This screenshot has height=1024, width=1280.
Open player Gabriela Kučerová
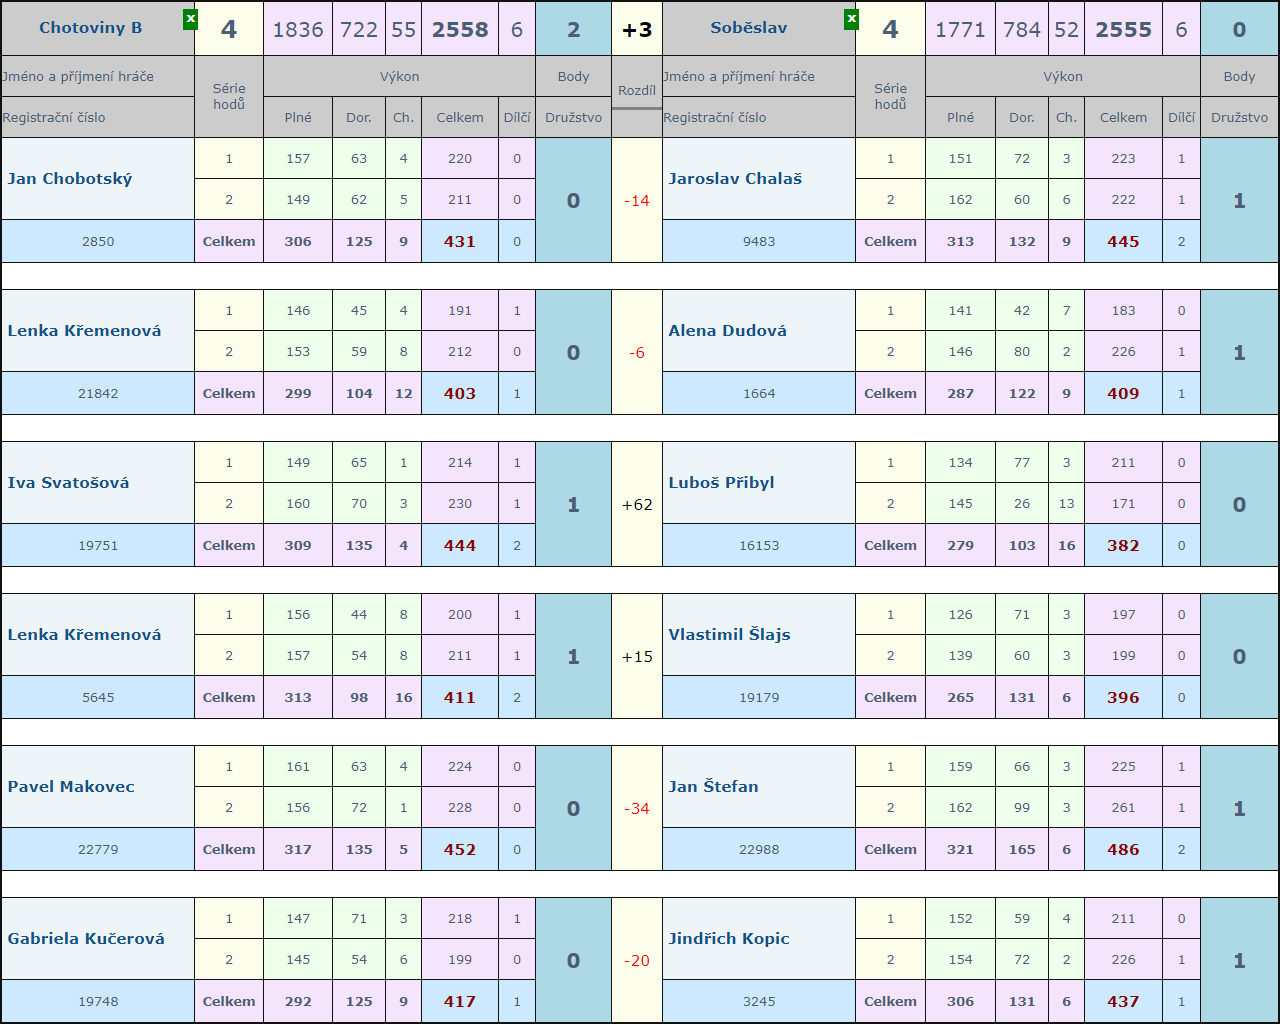click(86, 939)
